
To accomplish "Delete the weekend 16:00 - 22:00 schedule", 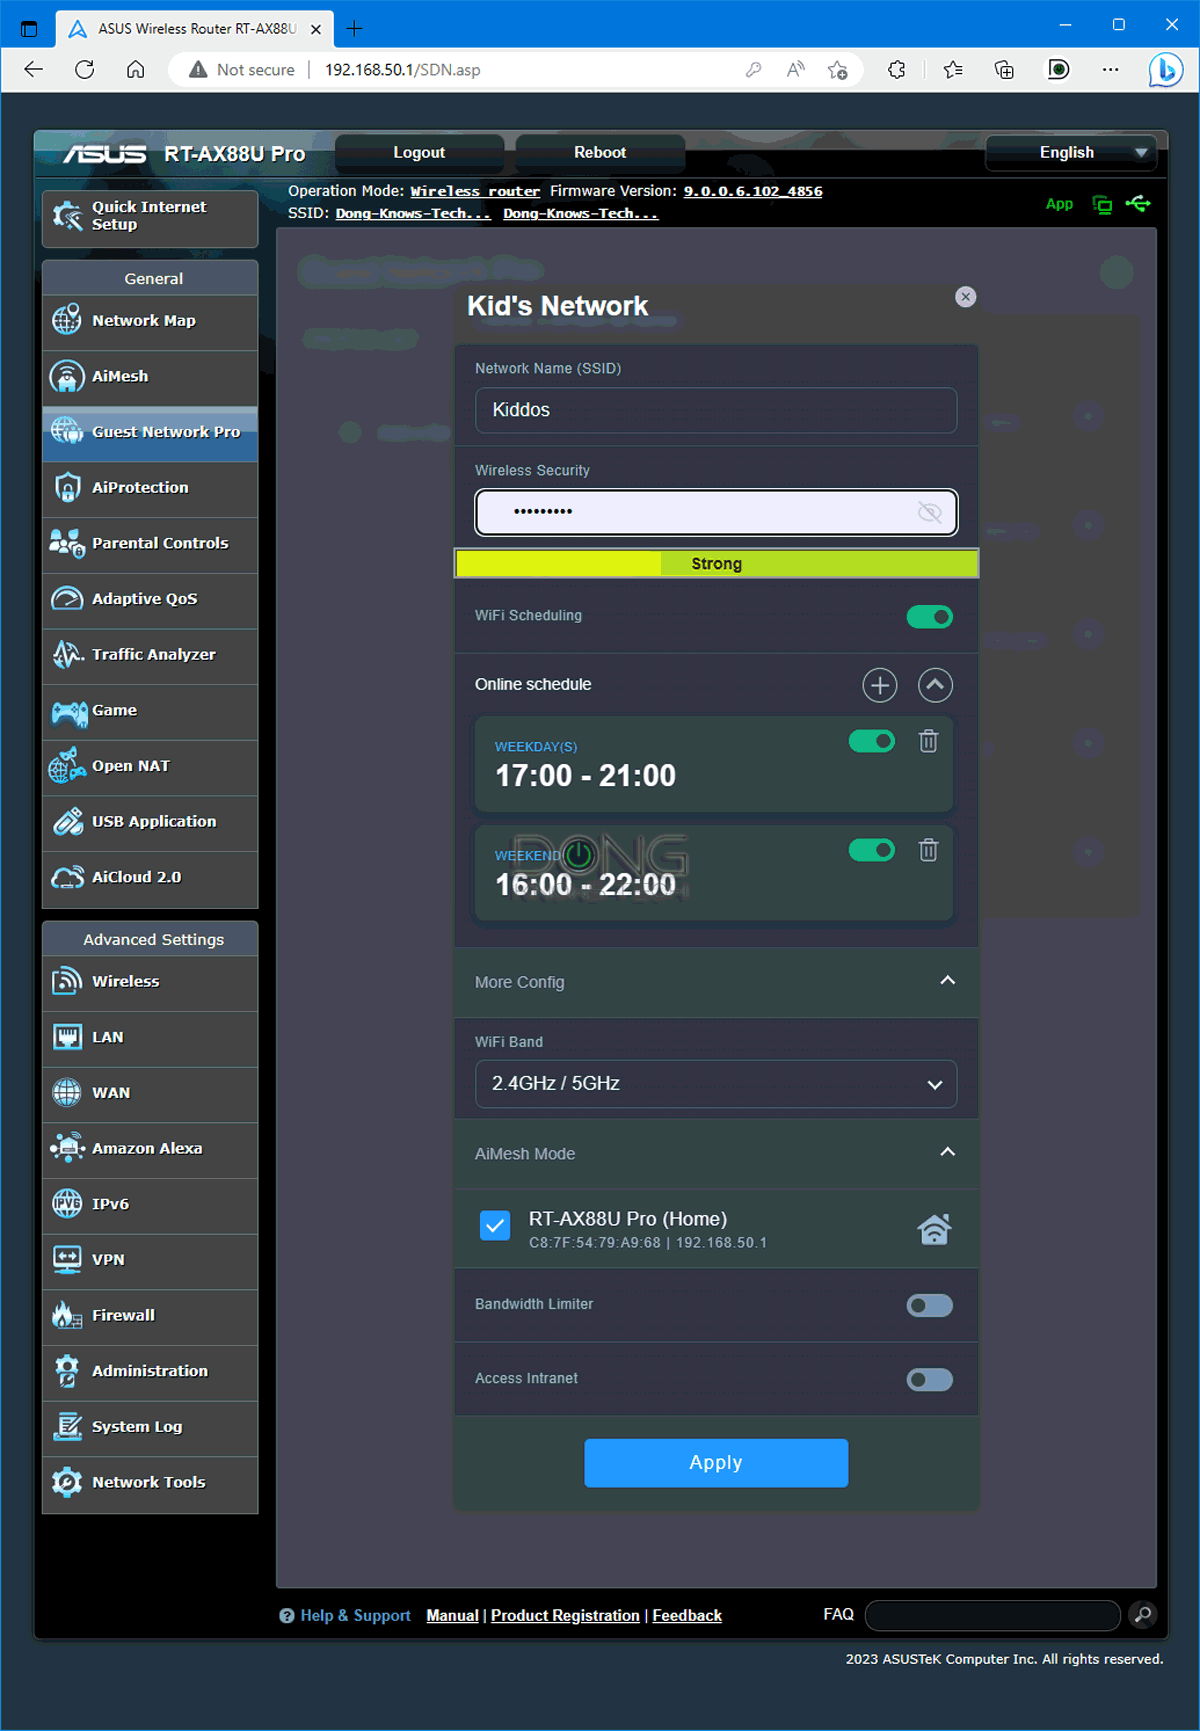I will point(928,850).
